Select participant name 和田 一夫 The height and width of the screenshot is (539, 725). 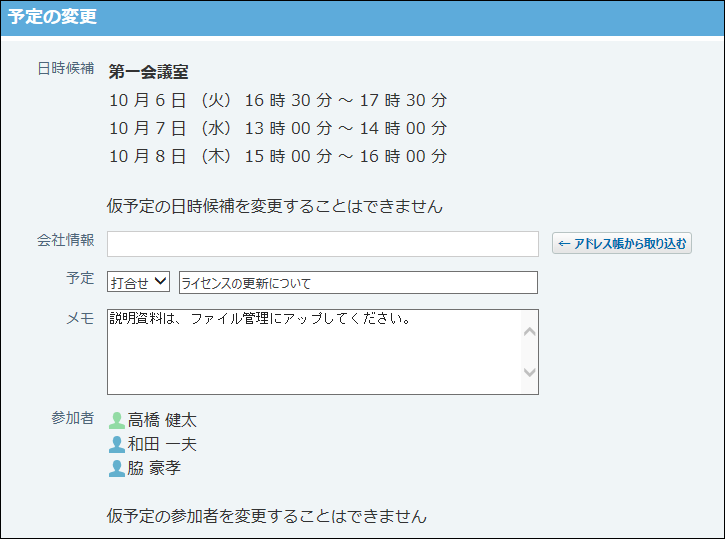coord(162,444)
